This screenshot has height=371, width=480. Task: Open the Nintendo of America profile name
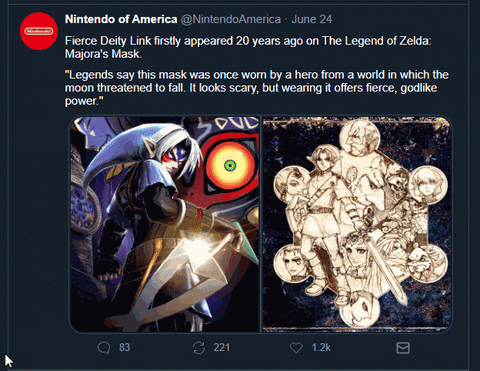[121, 19]
